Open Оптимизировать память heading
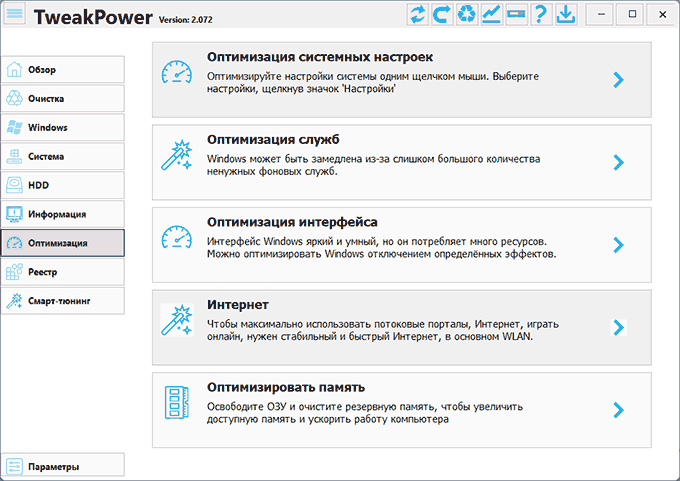This screenshot has width=680, height=481. [286, 387]
